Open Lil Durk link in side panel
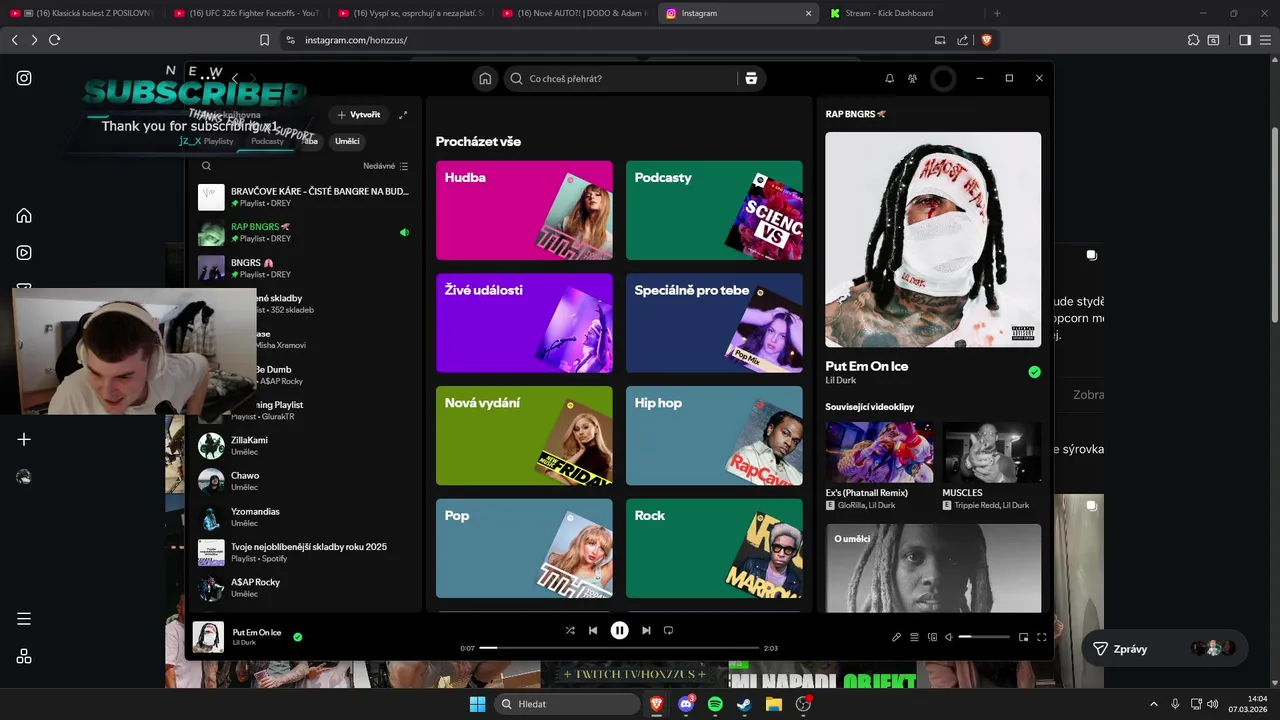Image resolution: width=1280 pixels, height=720 pixels. pos(841,382)
